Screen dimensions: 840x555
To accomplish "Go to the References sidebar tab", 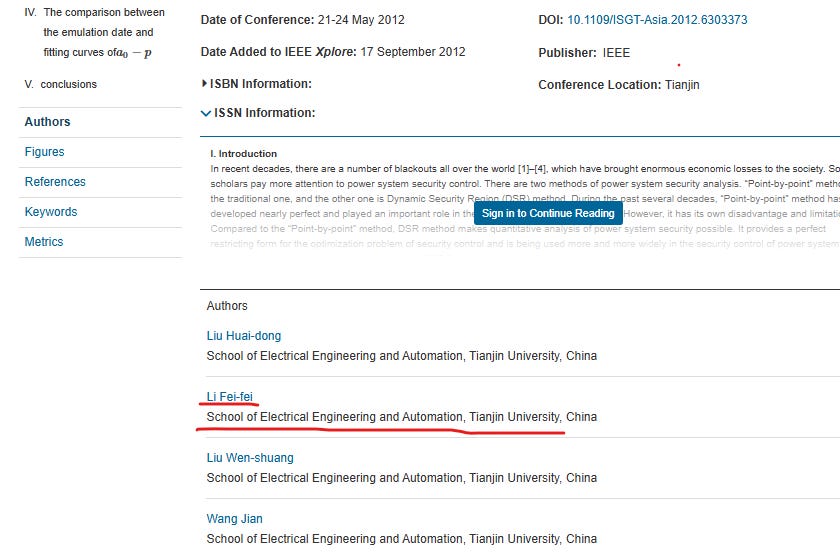I will (55, 182).
